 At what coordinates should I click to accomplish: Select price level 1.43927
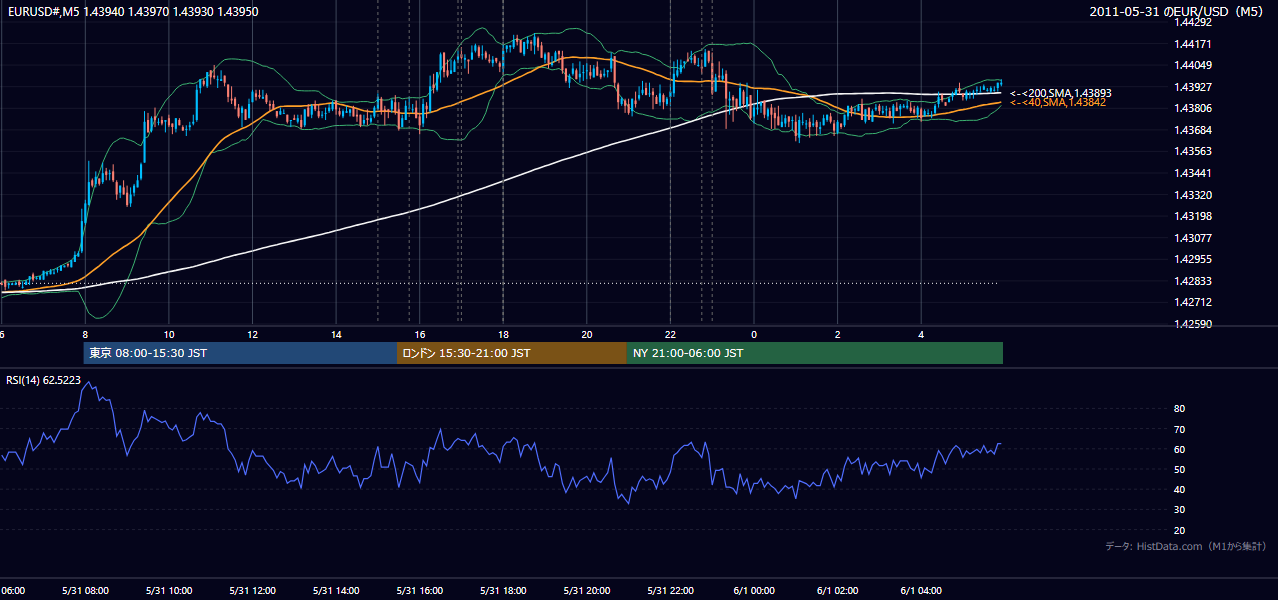1193,87
